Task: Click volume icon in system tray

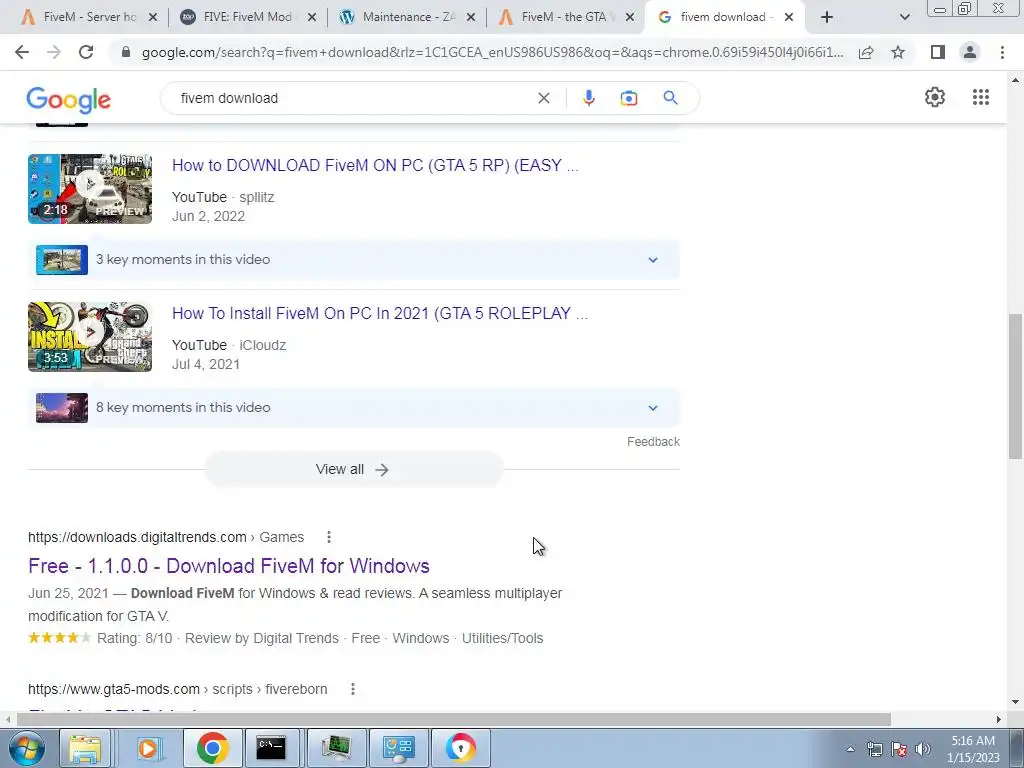Action: pos(923,749)
